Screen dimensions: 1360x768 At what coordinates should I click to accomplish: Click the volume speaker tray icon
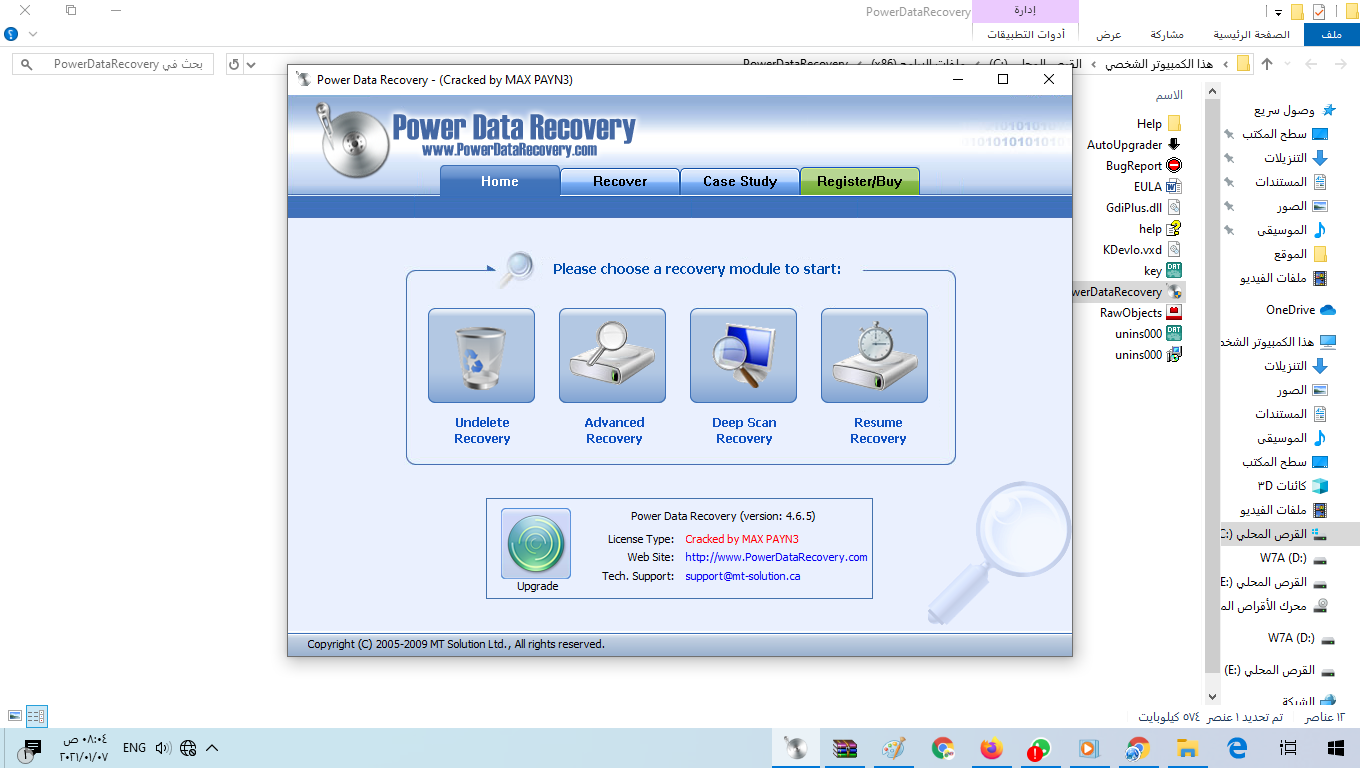coord(163,748)
